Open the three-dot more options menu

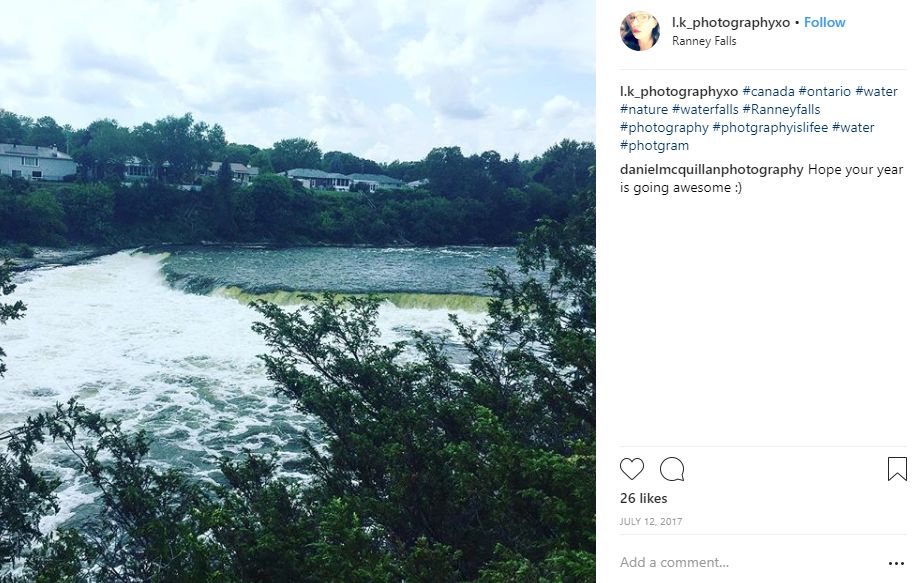[x=897, y=563]
